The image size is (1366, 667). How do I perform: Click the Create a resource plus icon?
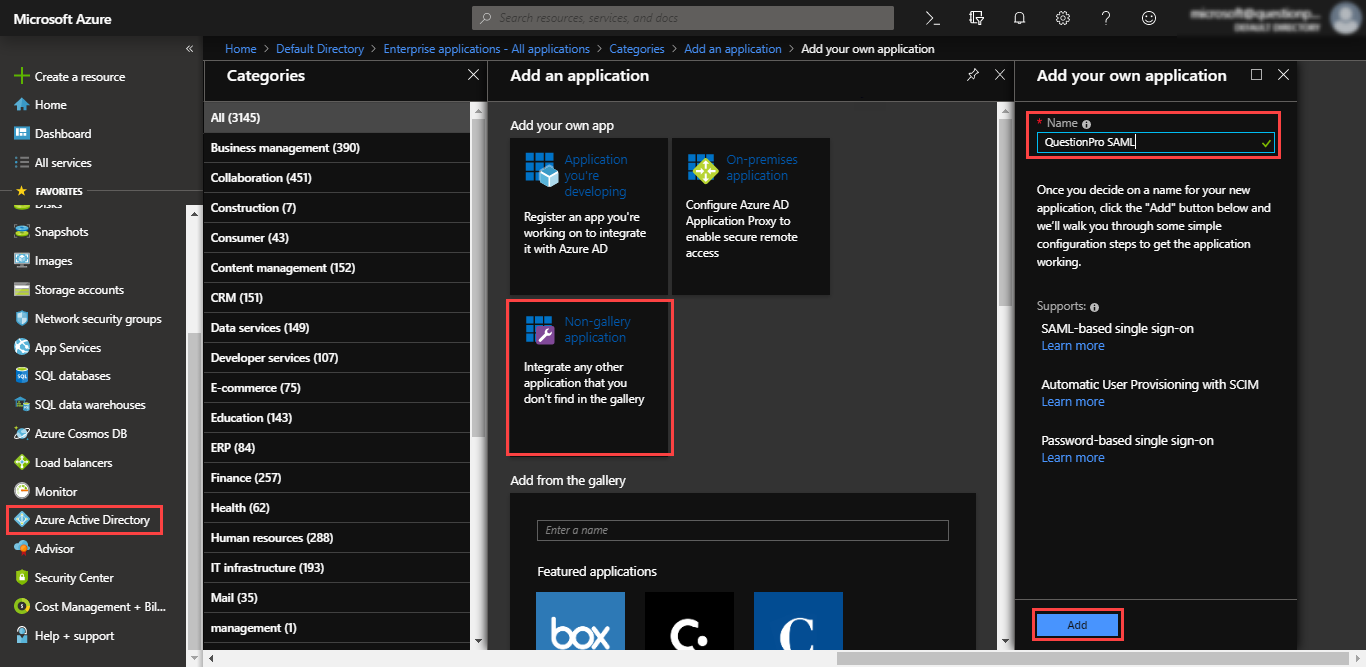tap(22, 76)
